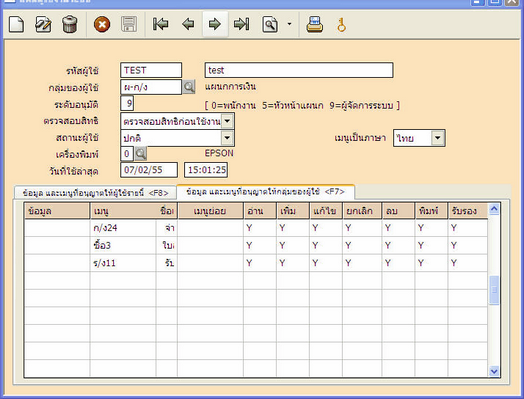The image size is (524, 399).
Task: Go to previous record left arrow
Action: (x=188, y=24)
